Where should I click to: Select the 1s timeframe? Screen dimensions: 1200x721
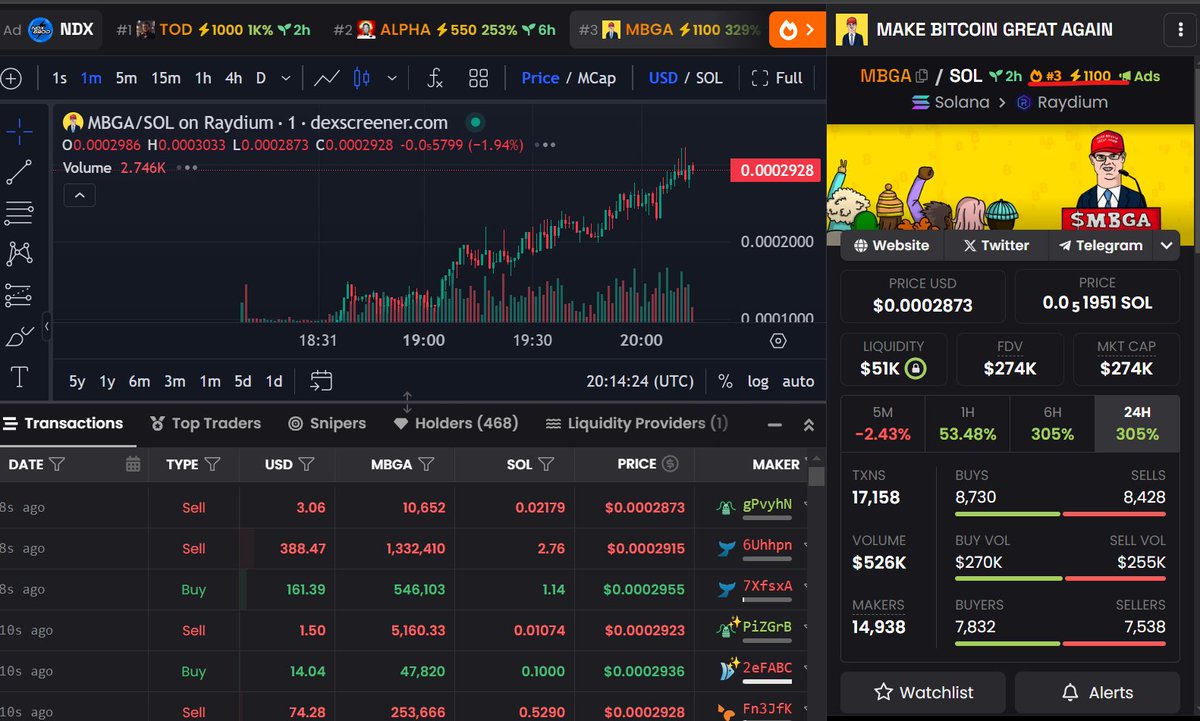60,78
